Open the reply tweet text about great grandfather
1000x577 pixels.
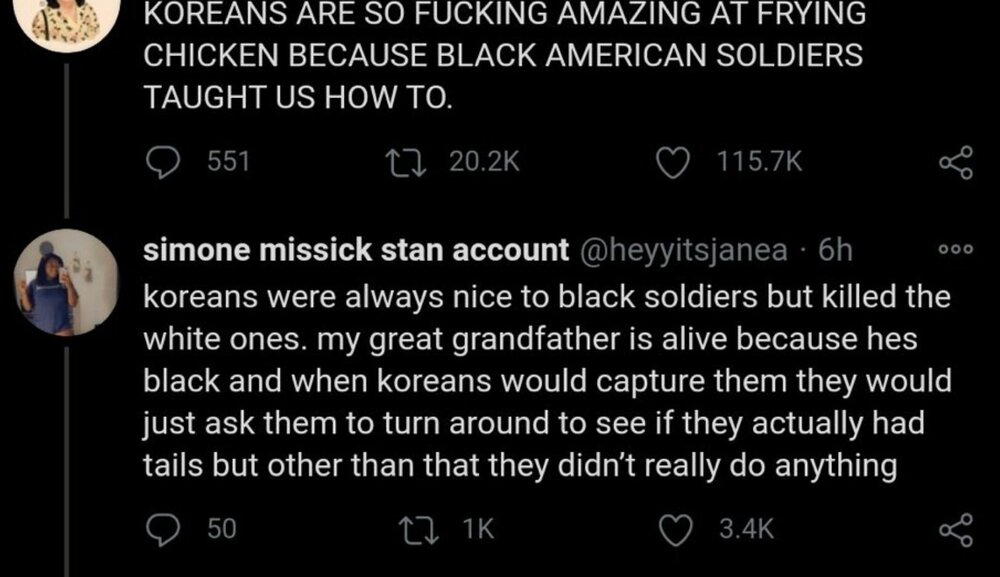click(540, 382)
